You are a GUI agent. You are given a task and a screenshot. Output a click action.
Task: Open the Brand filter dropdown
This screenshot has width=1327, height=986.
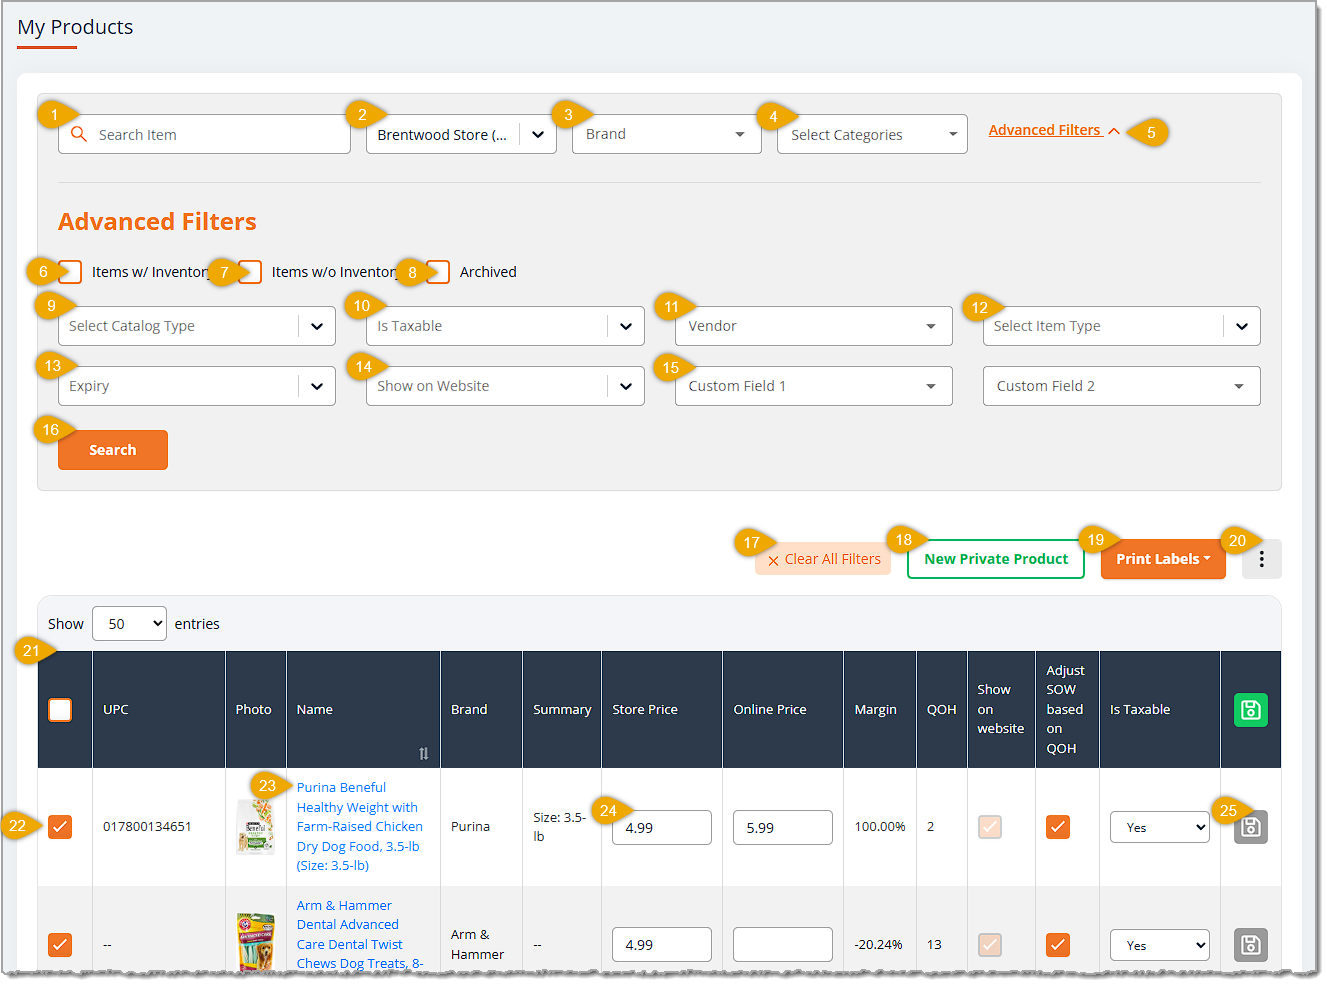667,134
